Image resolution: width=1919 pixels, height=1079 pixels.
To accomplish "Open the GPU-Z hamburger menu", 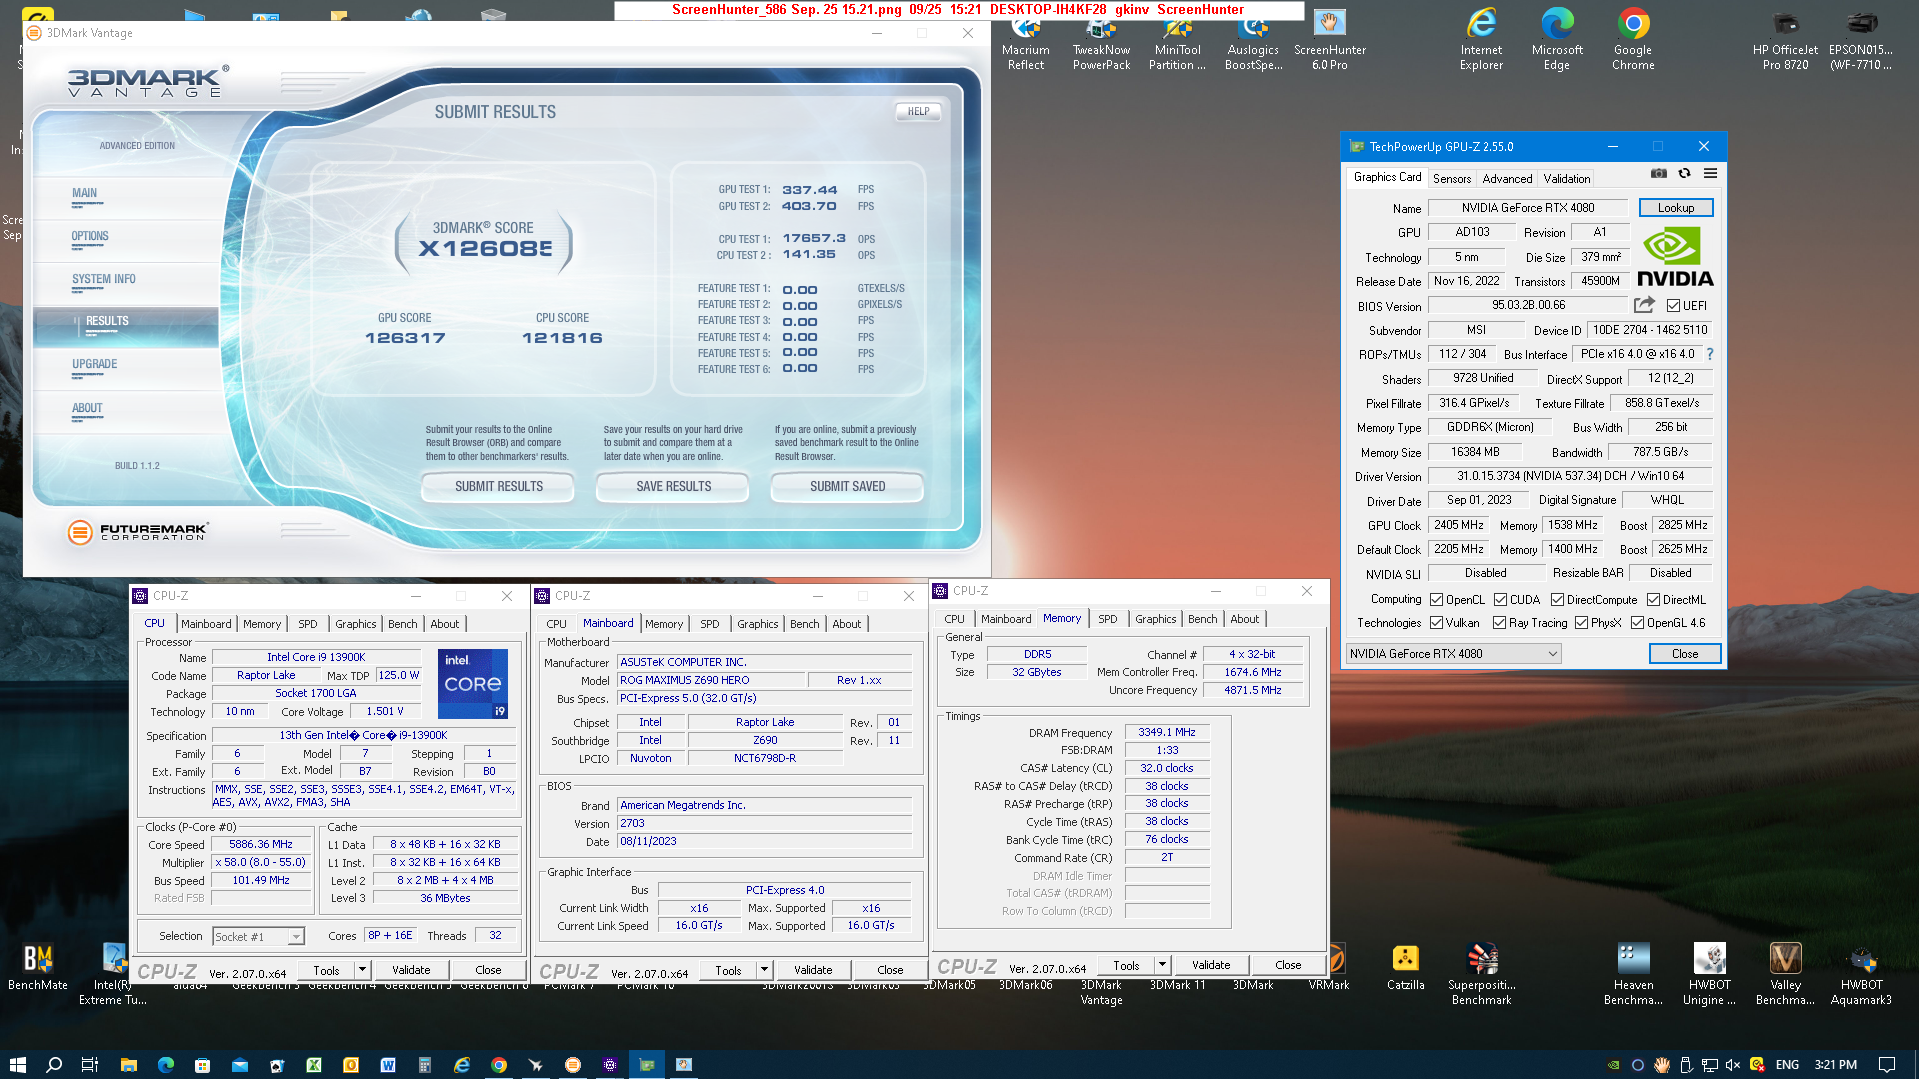I will (x=1710, y=174).
